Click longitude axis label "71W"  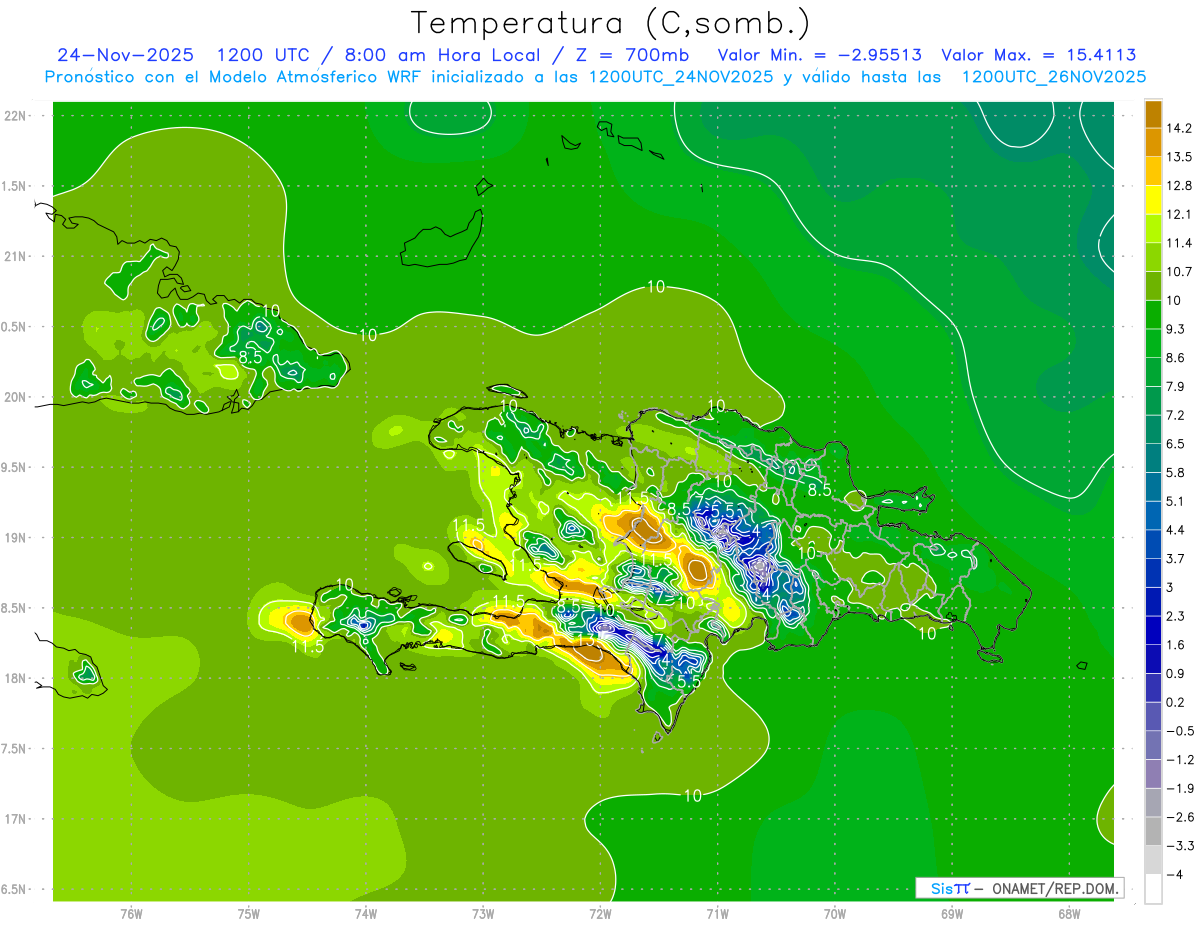pos(717,913)
